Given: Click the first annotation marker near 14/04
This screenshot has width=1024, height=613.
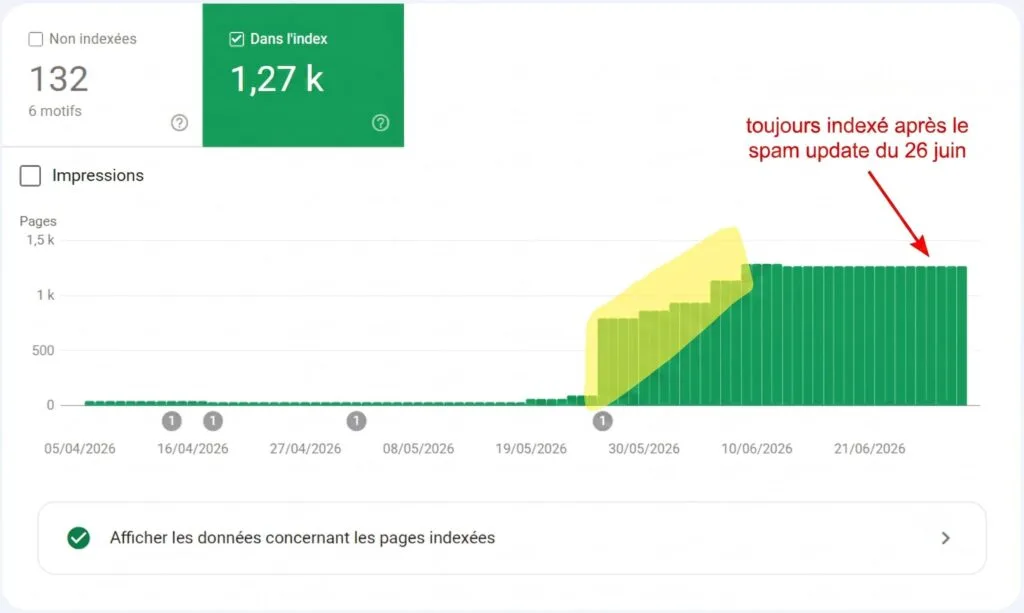Looking at the screenshot, I should click(172, 421).
